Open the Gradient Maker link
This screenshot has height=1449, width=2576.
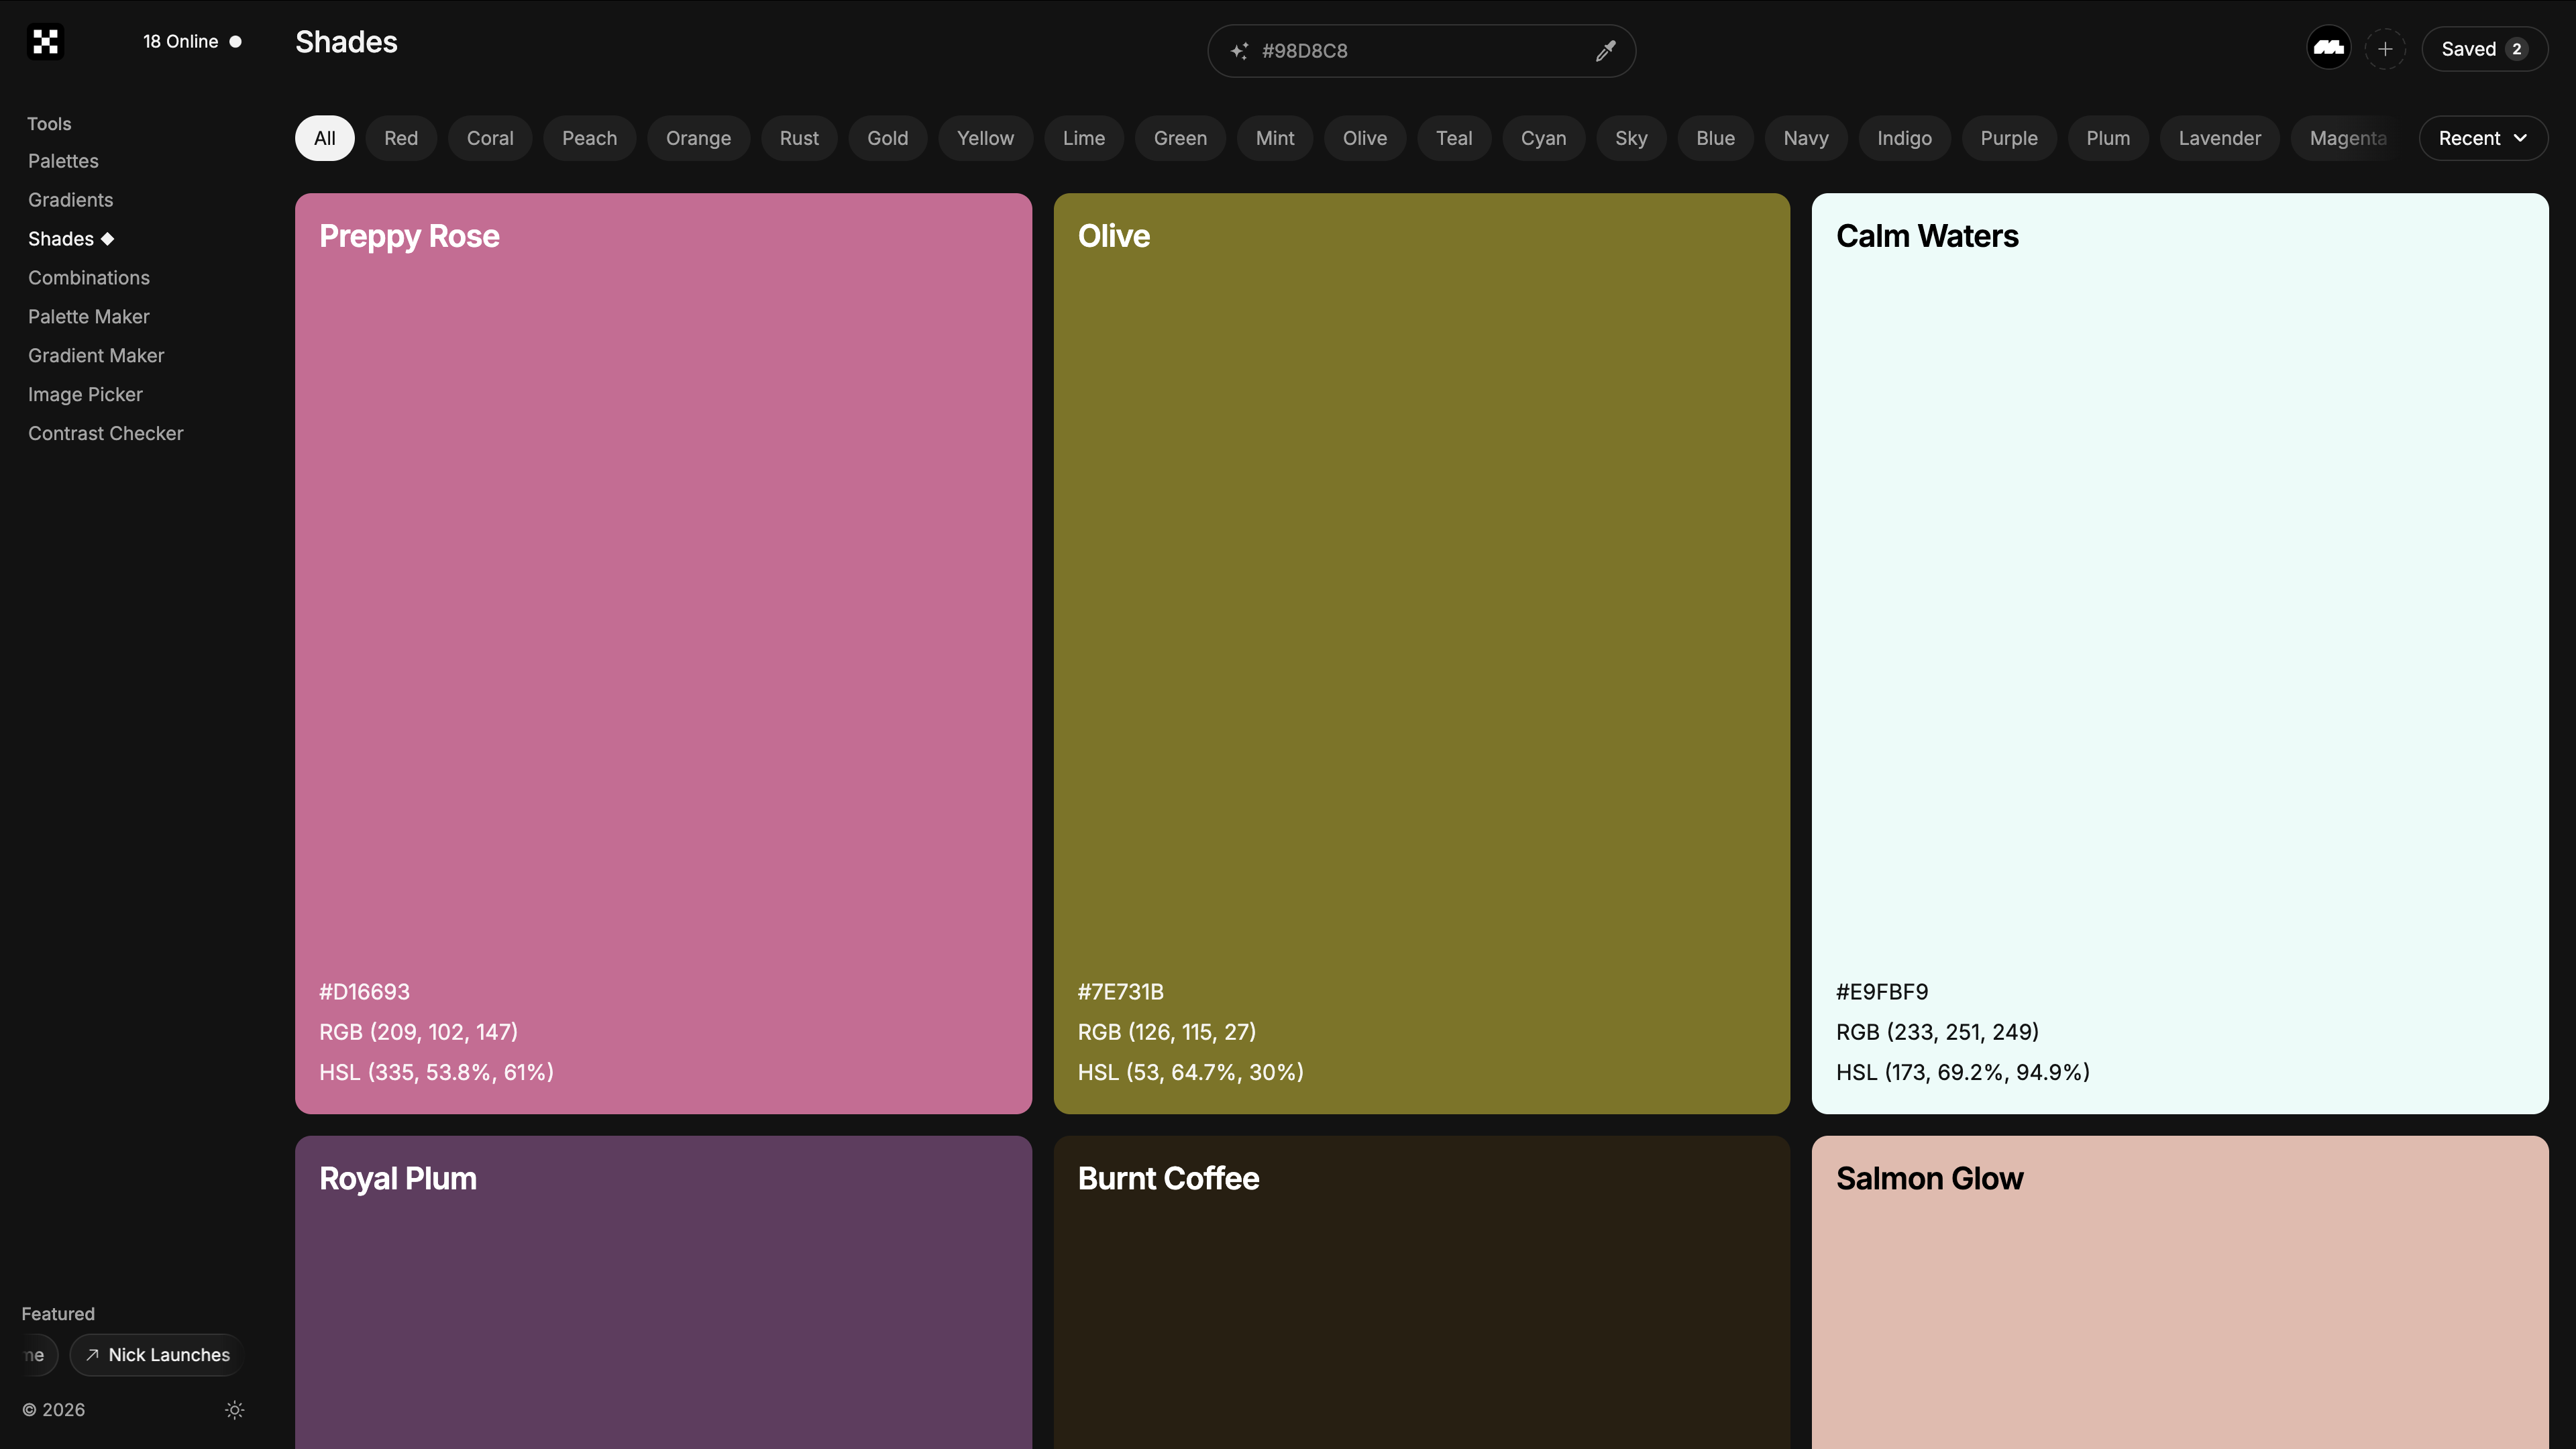(96, 355)
